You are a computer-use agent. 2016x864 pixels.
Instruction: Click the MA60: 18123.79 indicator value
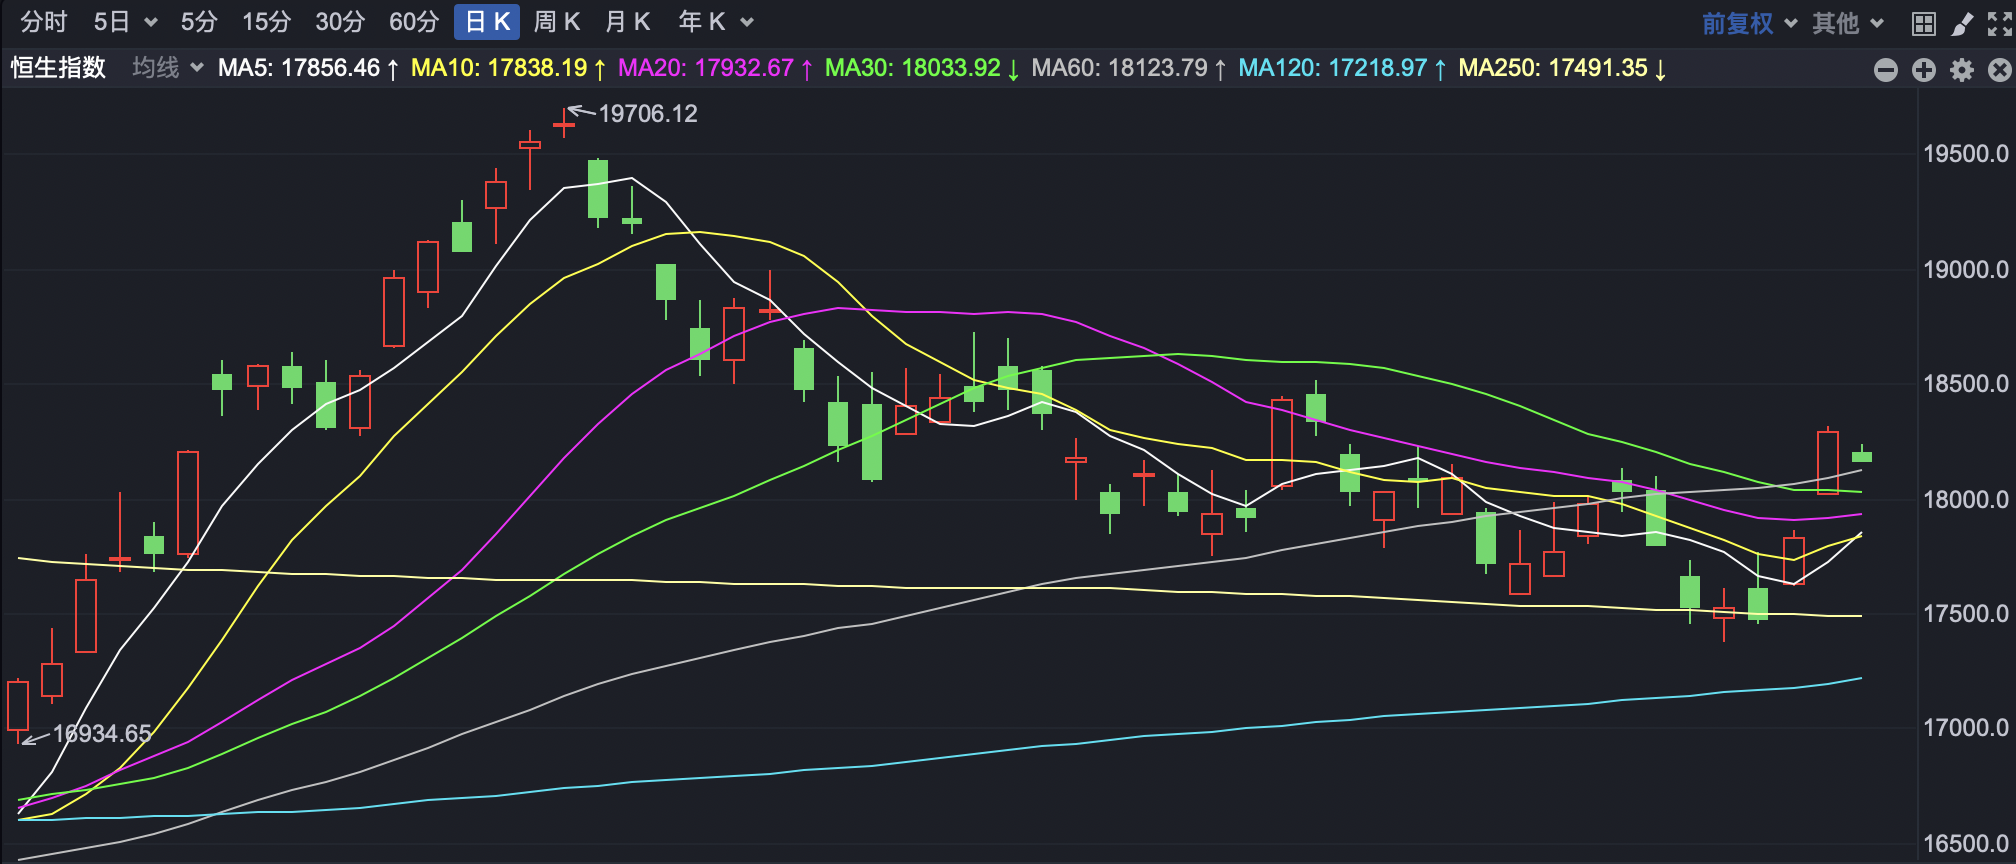pyautogui.click(x=1129, y=68)
